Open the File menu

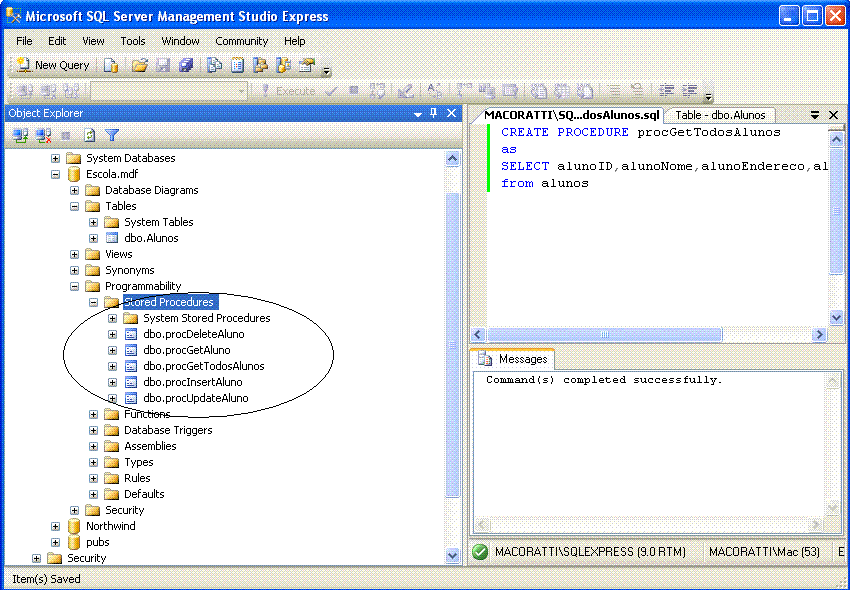[x=24, y=41]
